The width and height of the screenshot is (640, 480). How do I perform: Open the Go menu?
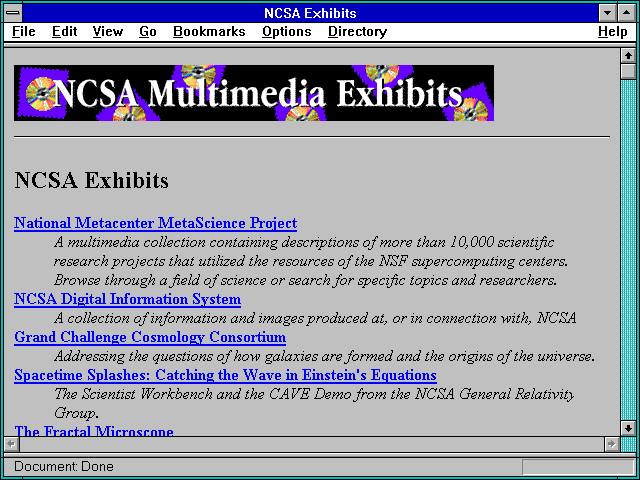tap(147, 32)
